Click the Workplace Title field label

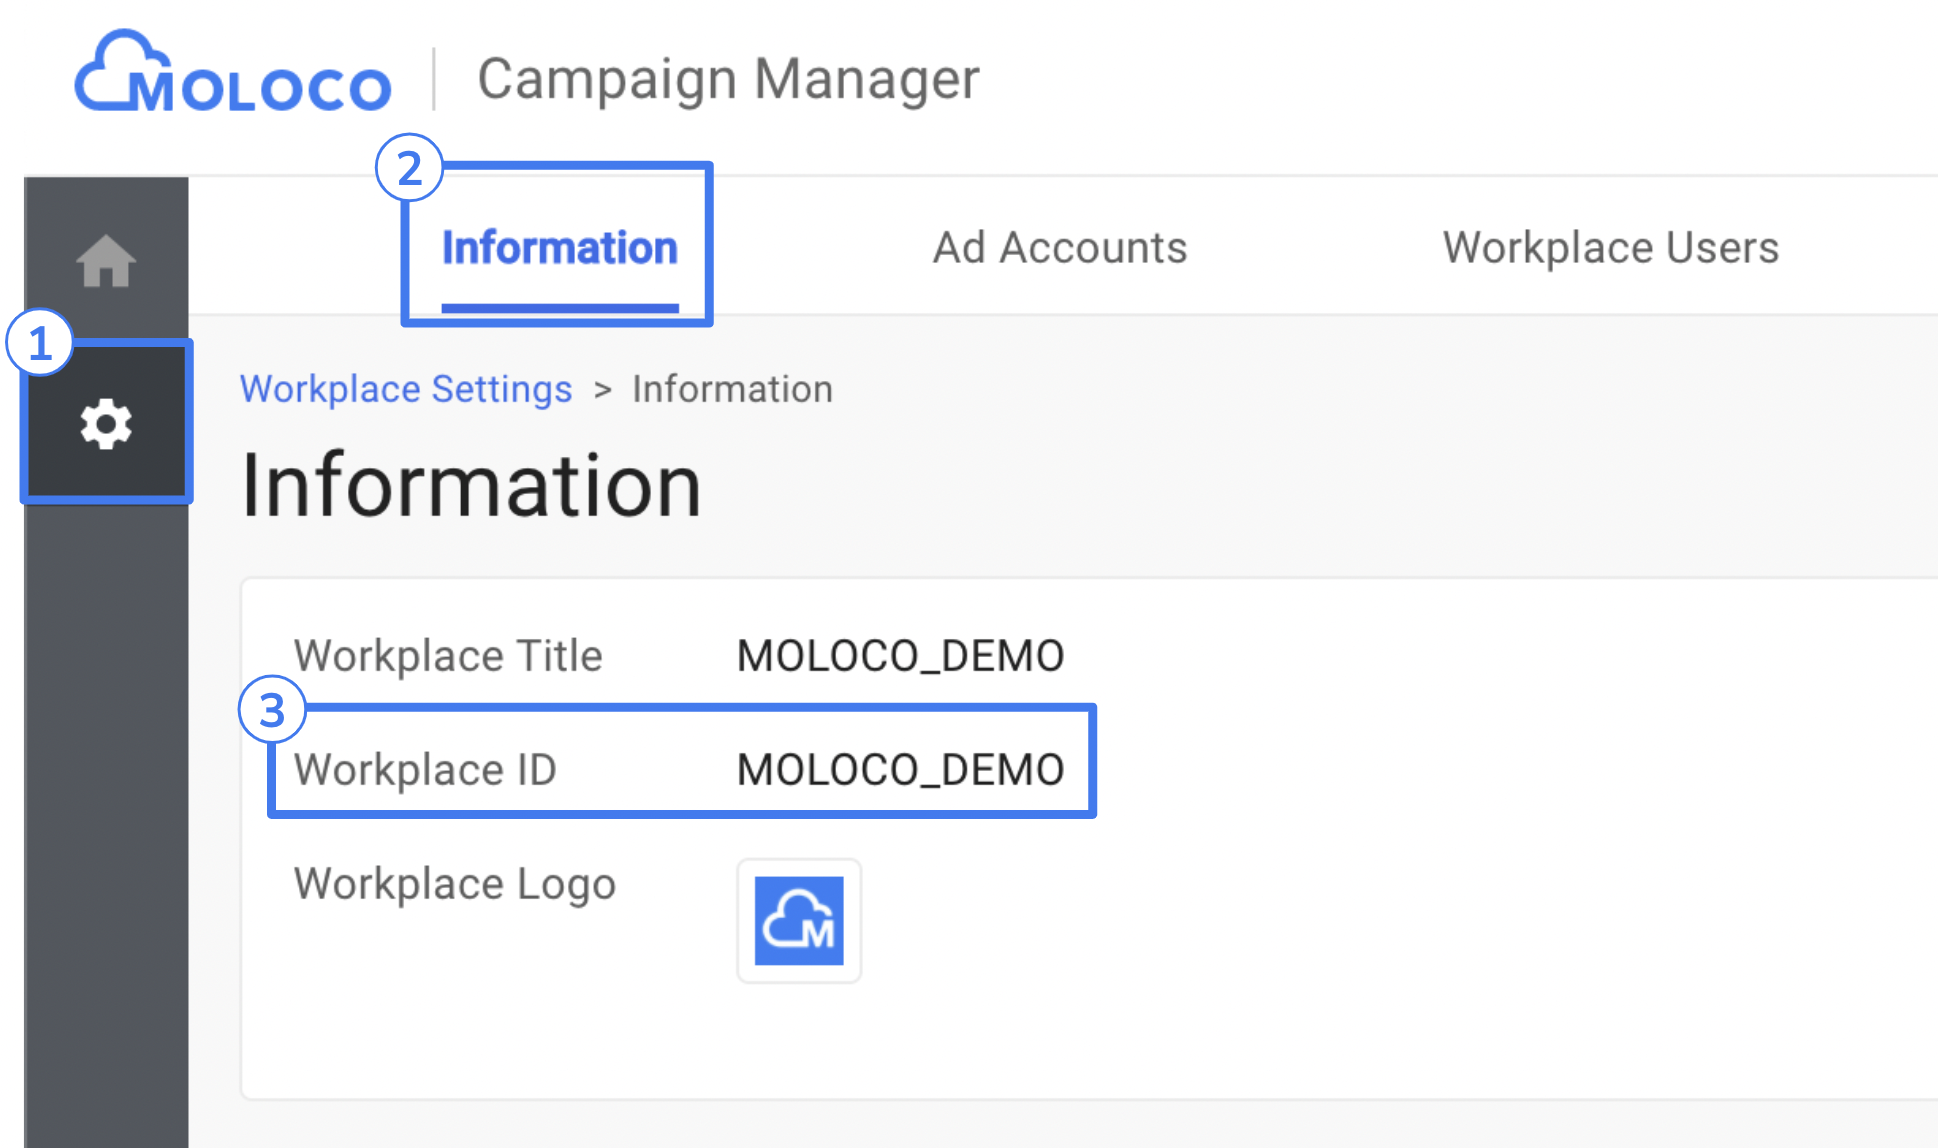point(448,655)
